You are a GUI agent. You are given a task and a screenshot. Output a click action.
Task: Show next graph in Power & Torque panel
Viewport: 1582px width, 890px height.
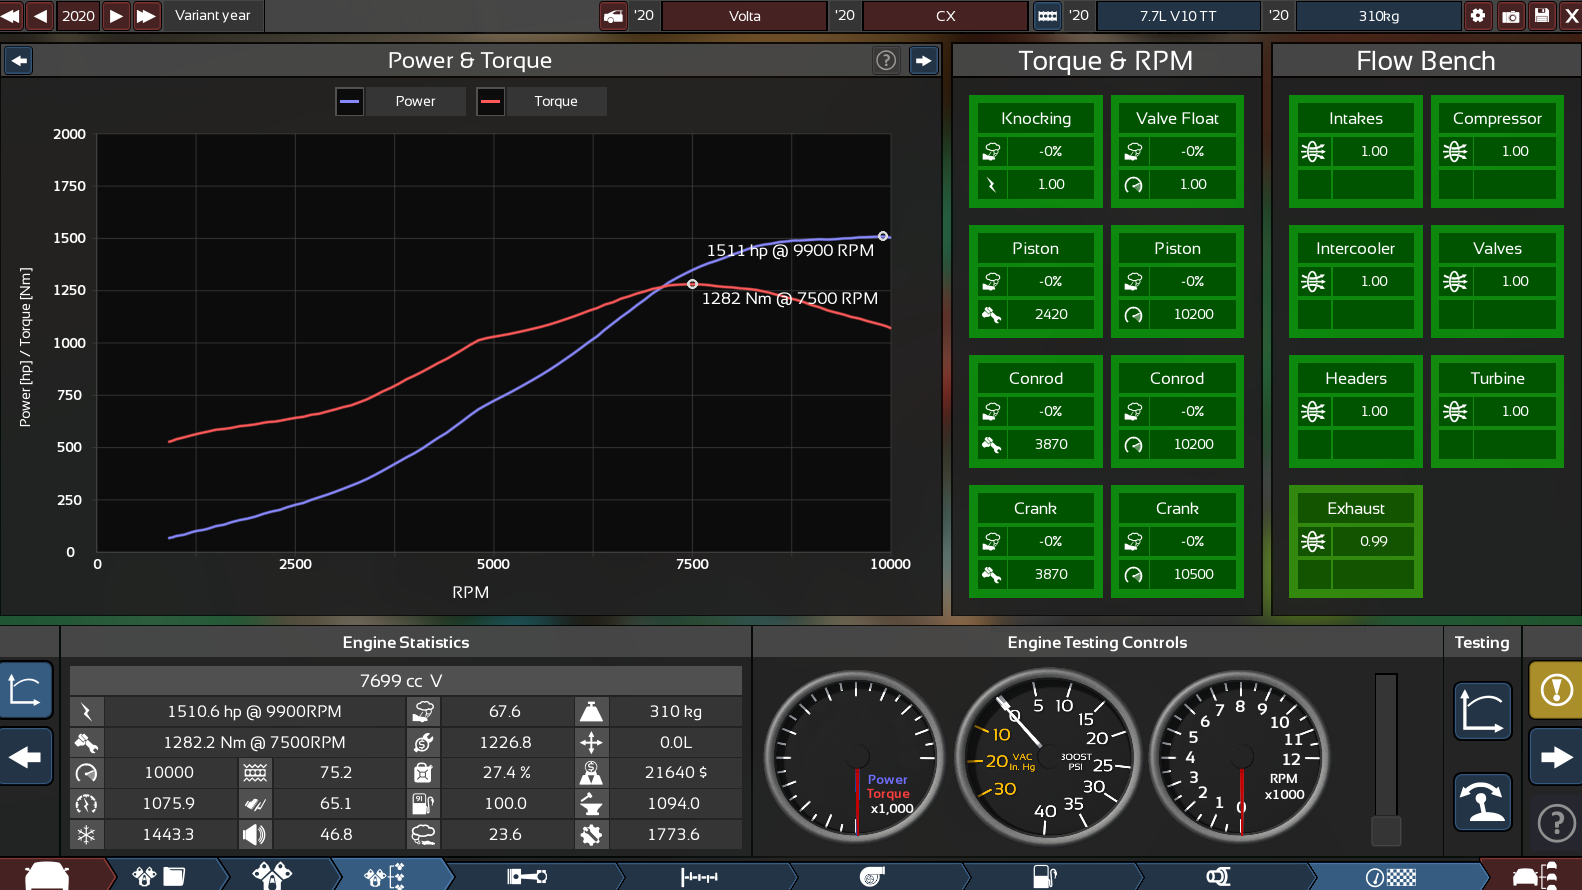pos(923,61)
